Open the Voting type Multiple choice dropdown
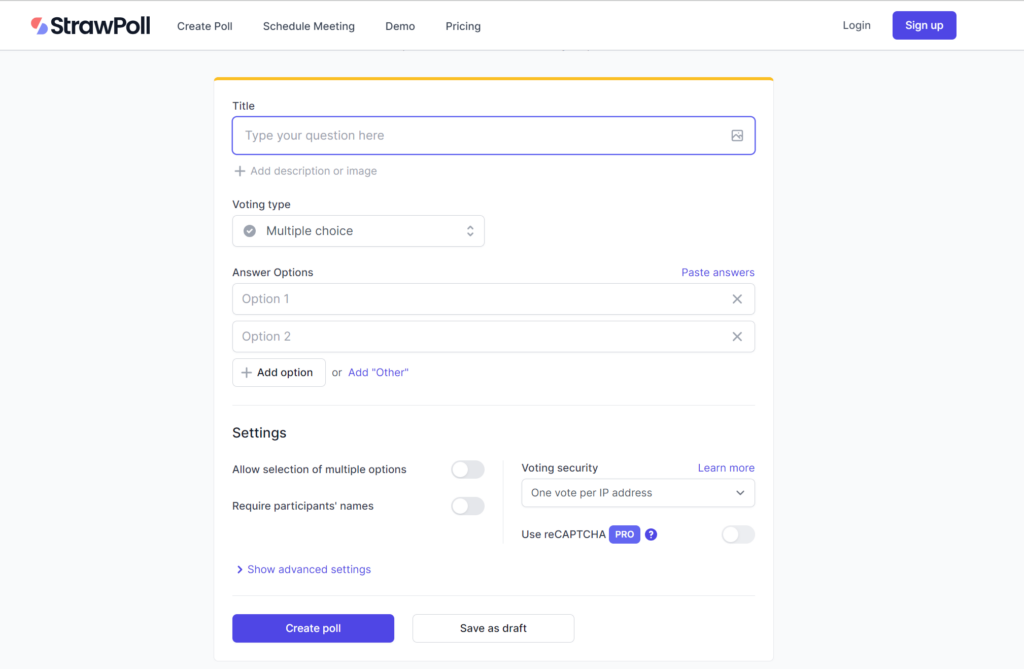 click(x=358, y=231)
